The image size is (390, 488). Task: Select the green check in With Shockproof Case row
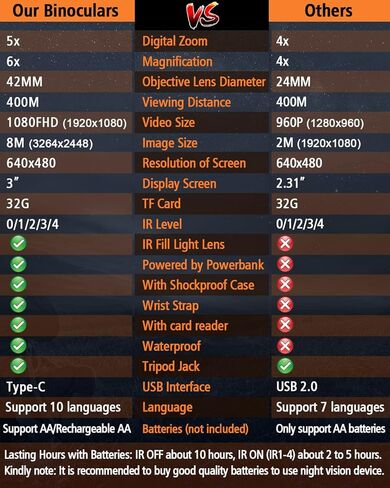(18, 284)
